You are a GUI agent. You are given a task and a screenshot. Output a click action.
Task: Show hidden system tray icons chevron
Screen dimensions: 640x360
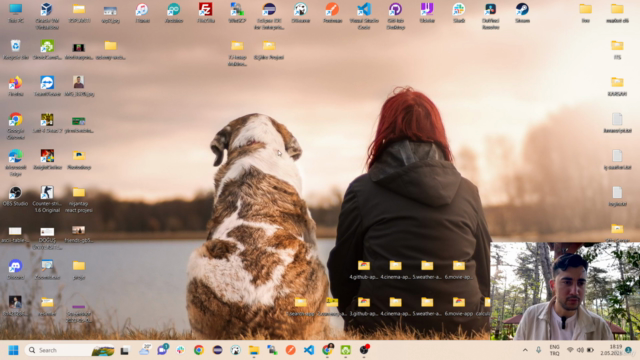click(525, 350)
